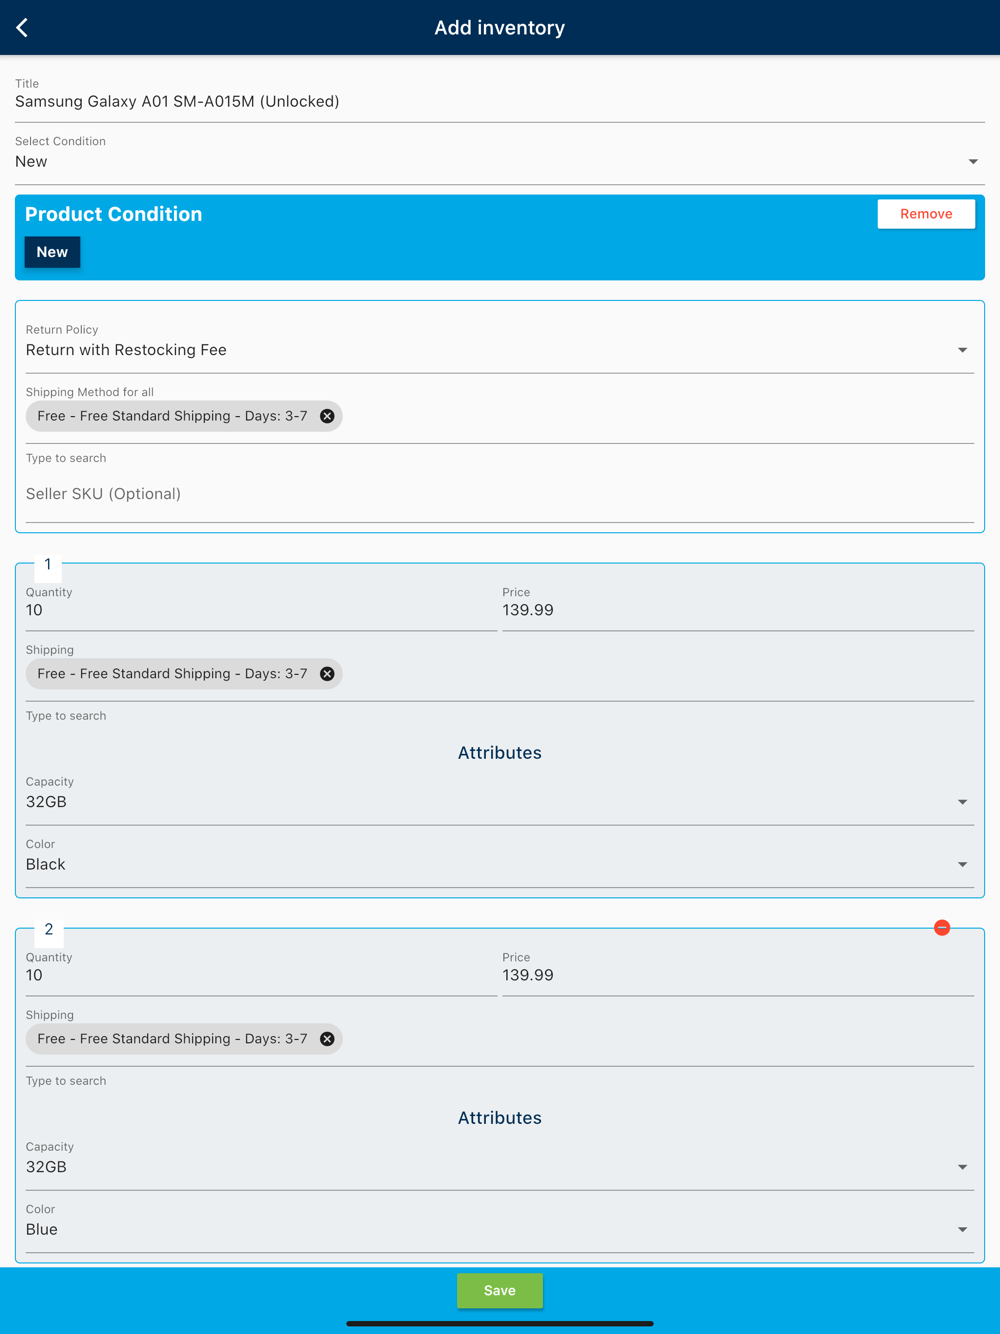Click the Remove button in Product Condition
Image resolution: width=1000 pixels, height=1334 pixels.
coord(926,214)
